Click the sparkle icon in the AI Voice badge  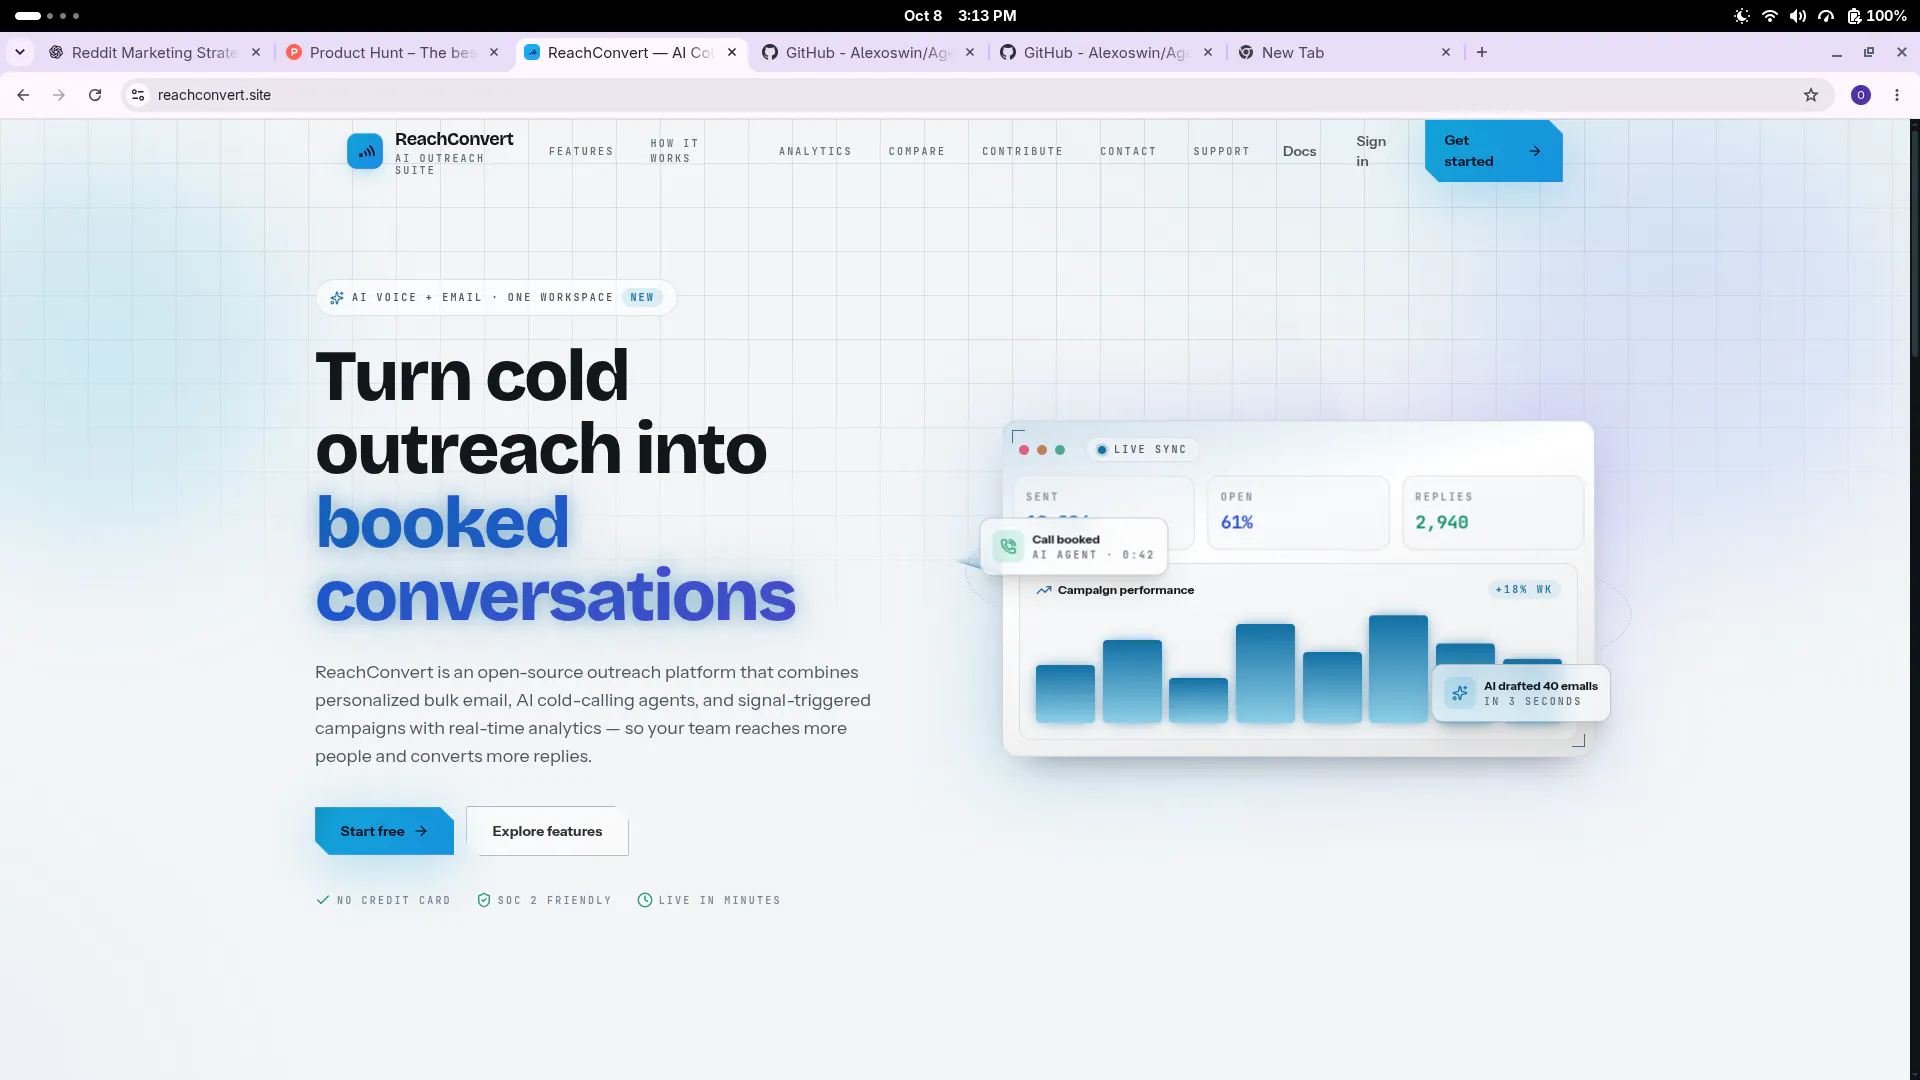[337, 297]
